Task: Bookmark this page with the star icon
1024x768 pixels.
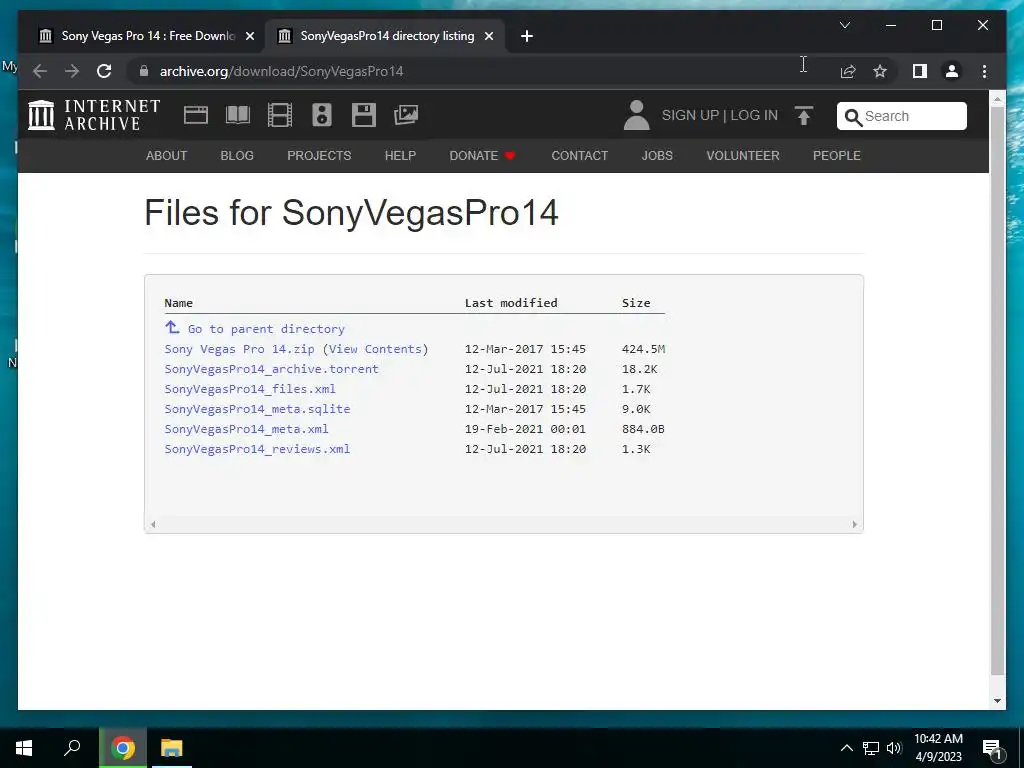Action: point(880,71)
